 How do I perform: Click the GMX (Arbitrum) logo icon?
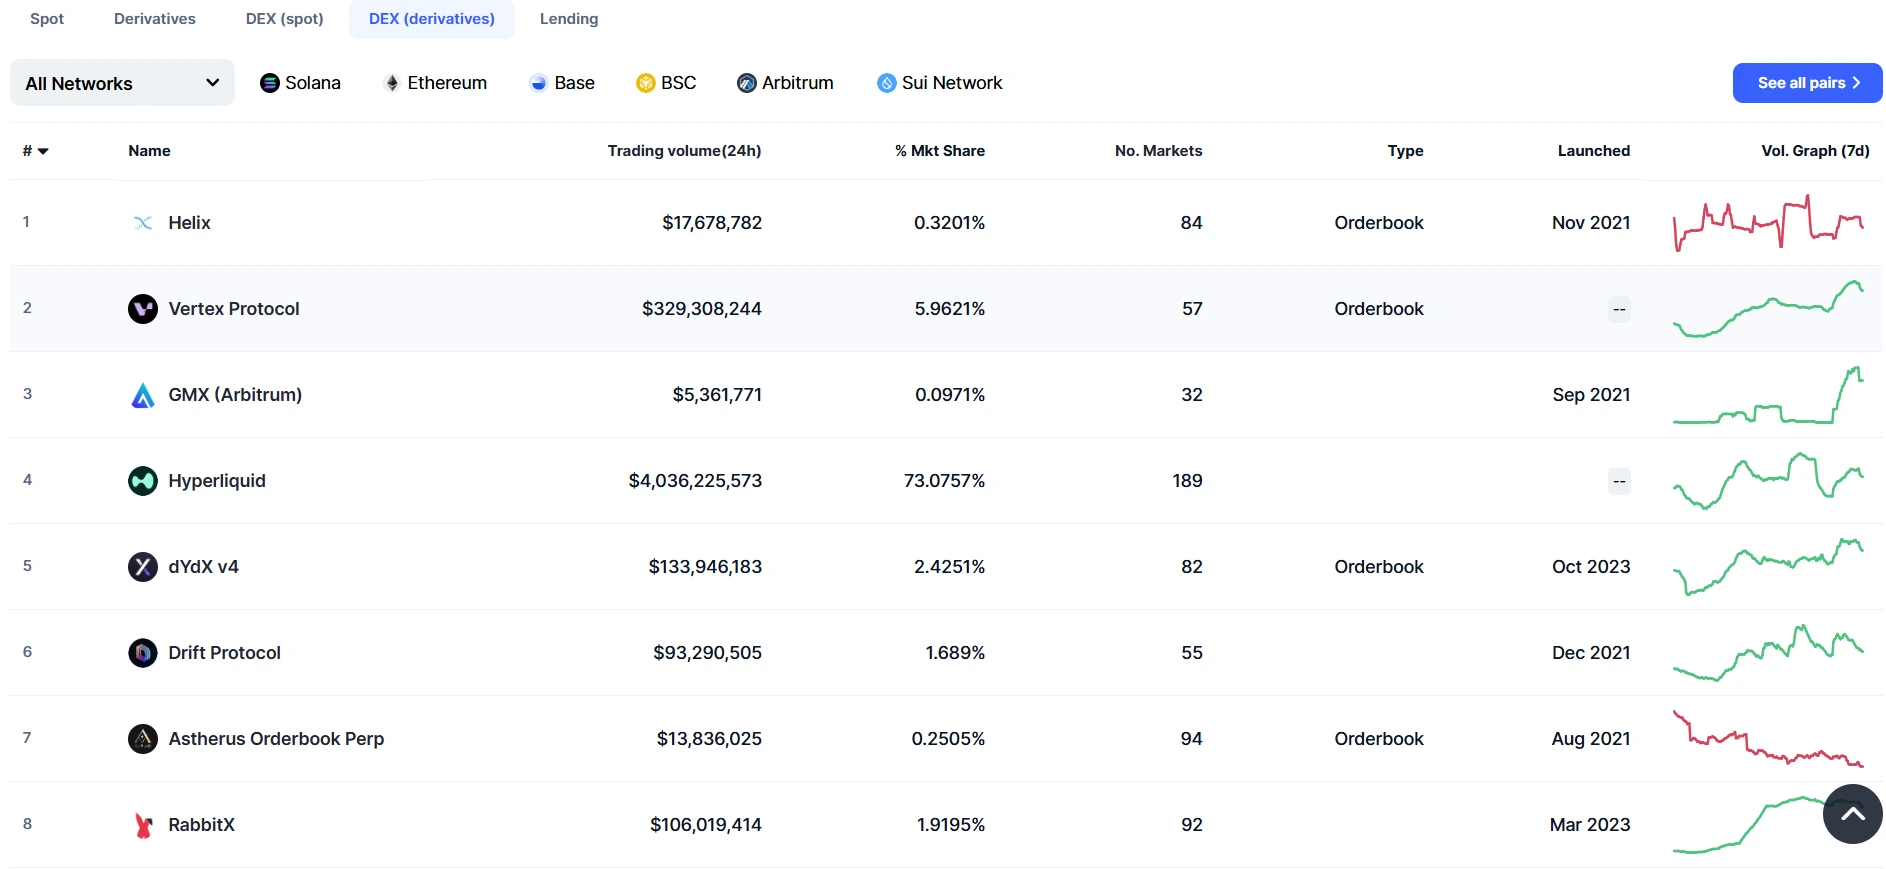(143, 395)
